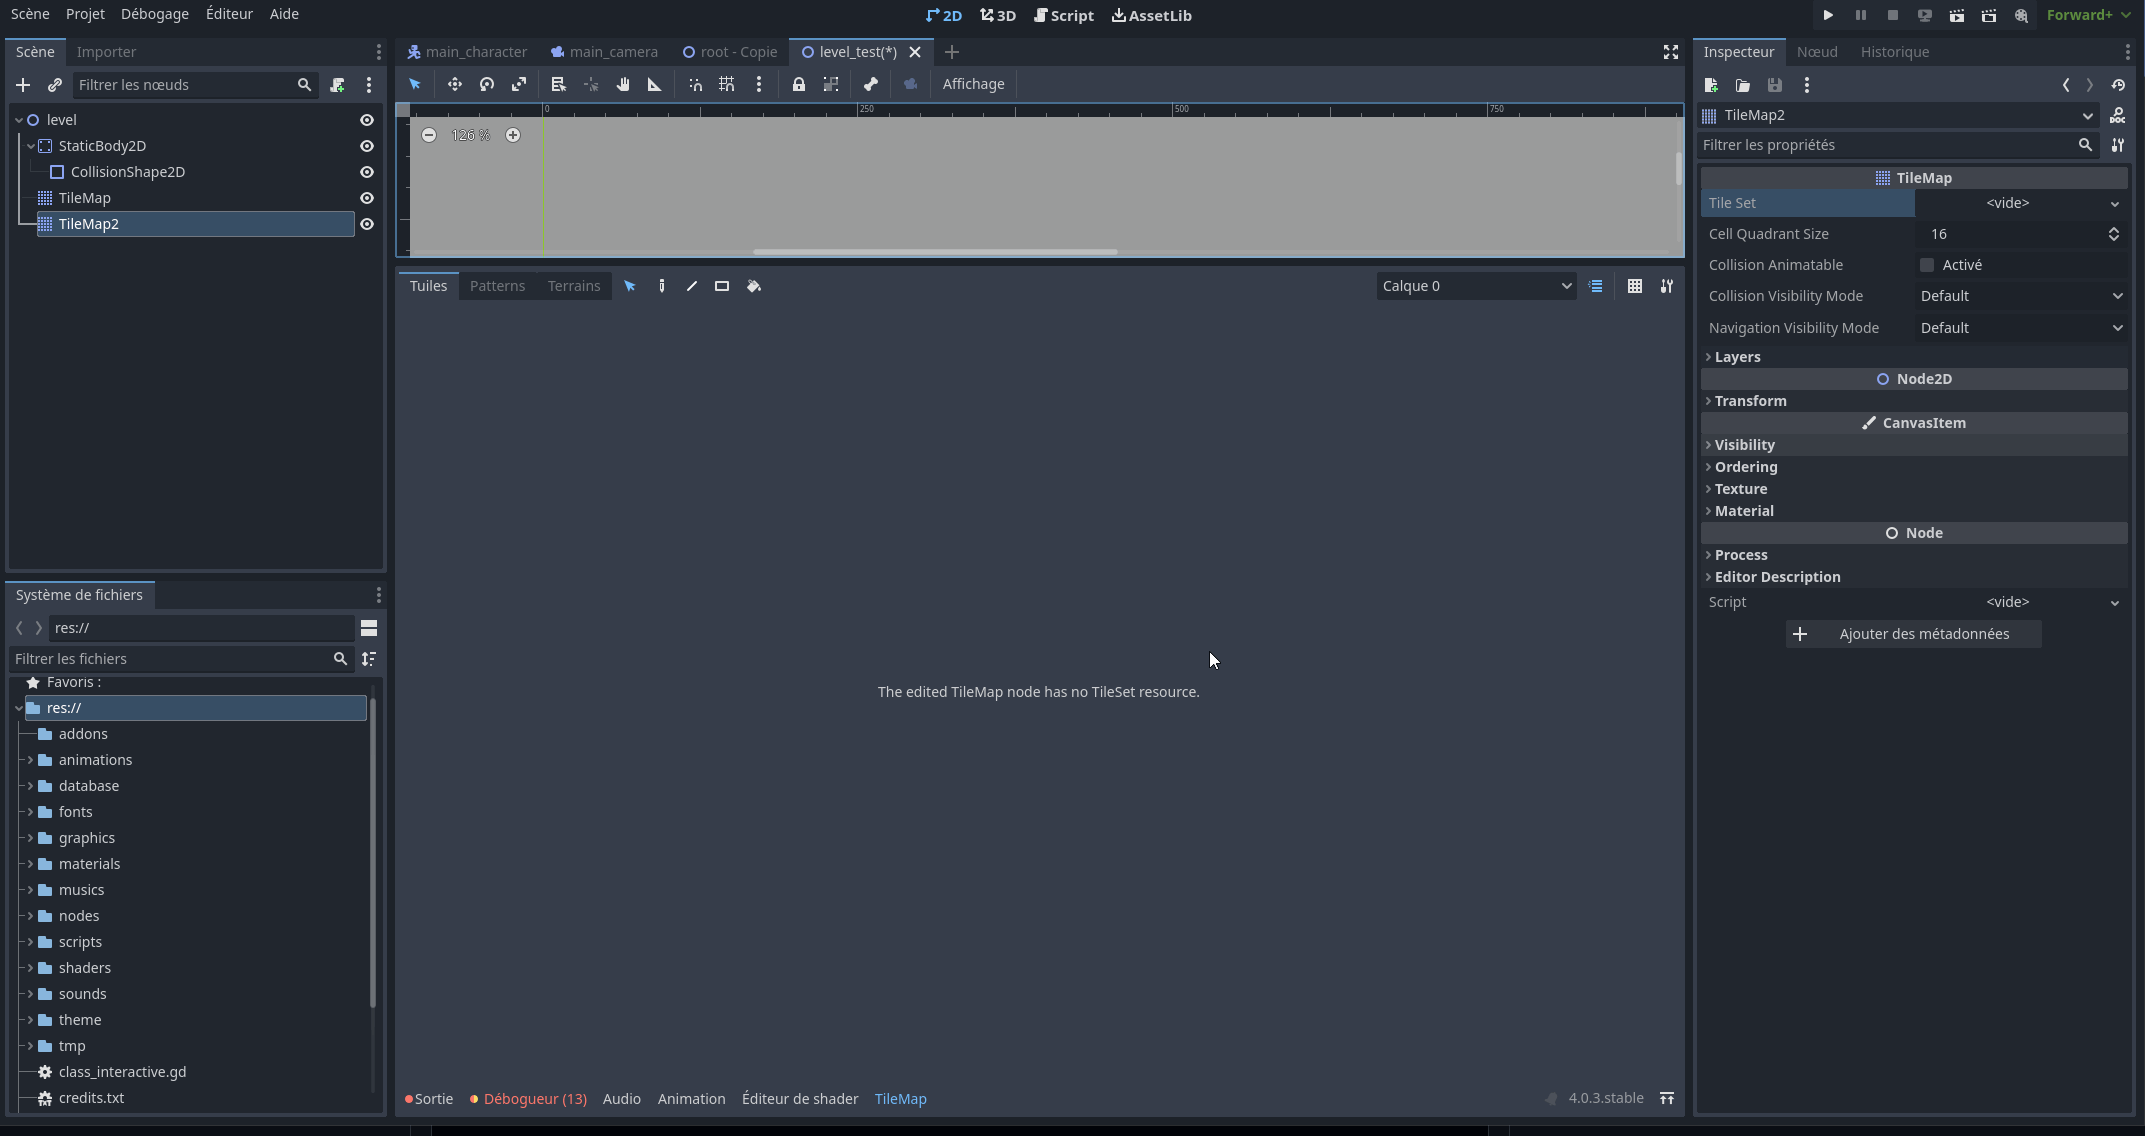
Task: Select the rectangle tool in the TileMap panel
Action: pyautogui.click(x=721, y=286)
